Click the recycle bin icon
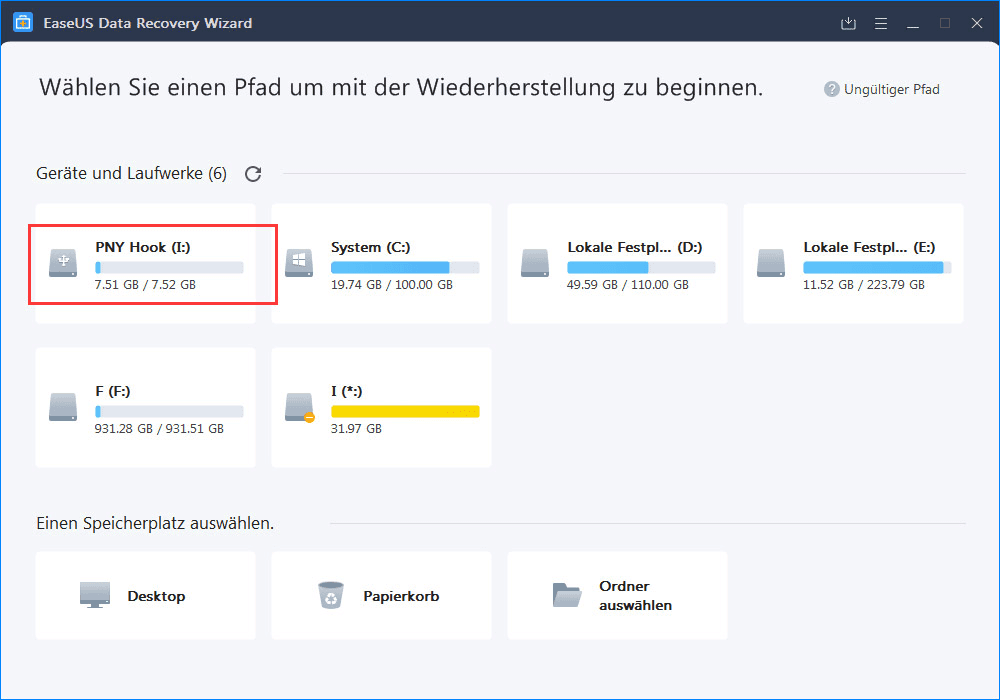The height and width of the screenshot is (700, 1000). (x=331, y=595)
